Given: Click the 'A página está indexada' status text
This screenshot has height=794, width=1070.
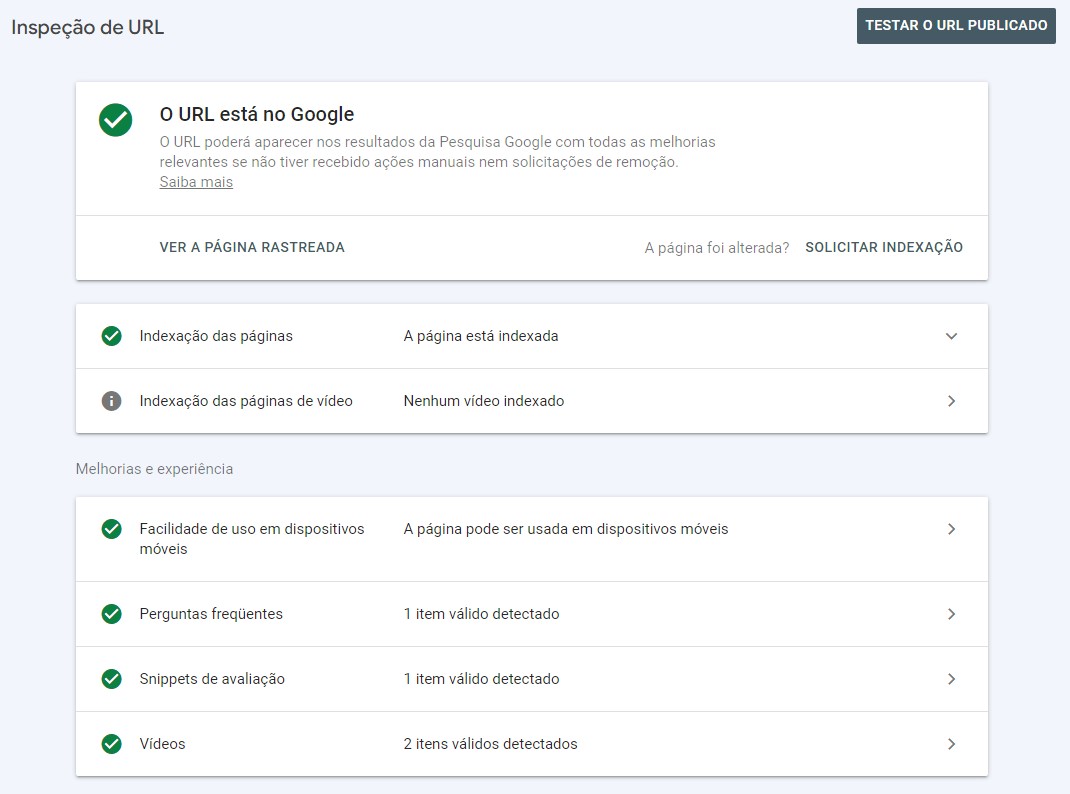Looking at the screenshot, I should click(481, 336).
